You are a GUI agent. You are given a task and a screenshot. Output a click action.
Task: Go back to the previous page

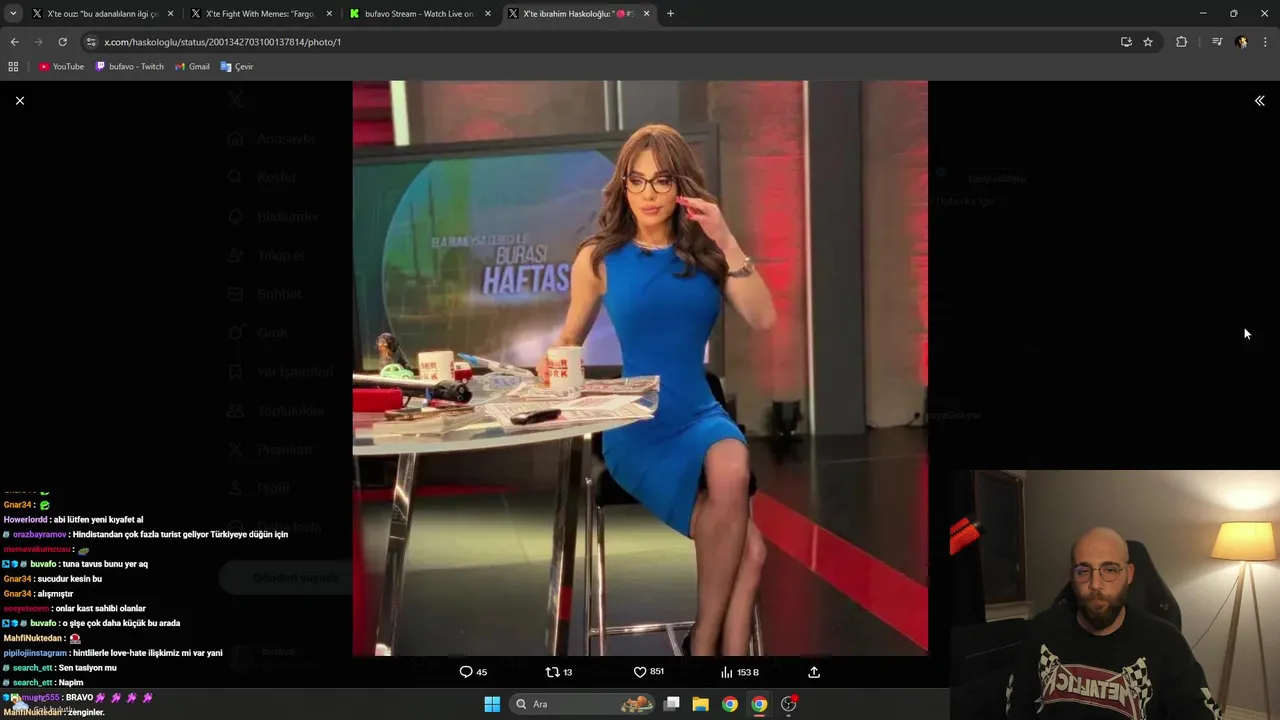pos(14,42)
